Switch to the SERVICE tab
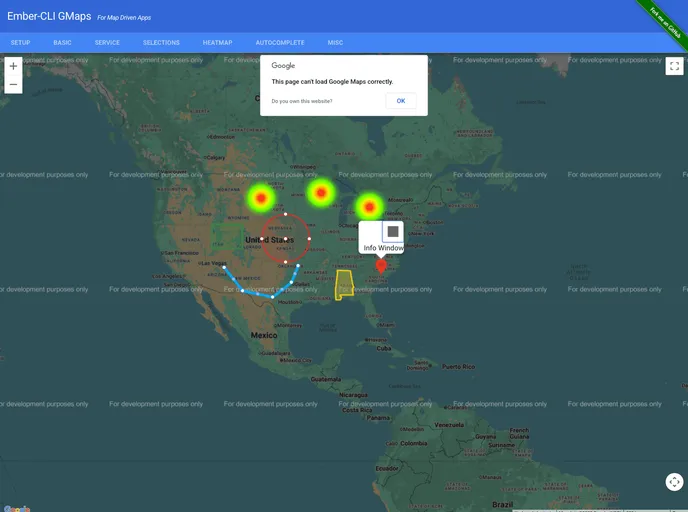This screenshot has width=688, height=512. click(107, 43)
